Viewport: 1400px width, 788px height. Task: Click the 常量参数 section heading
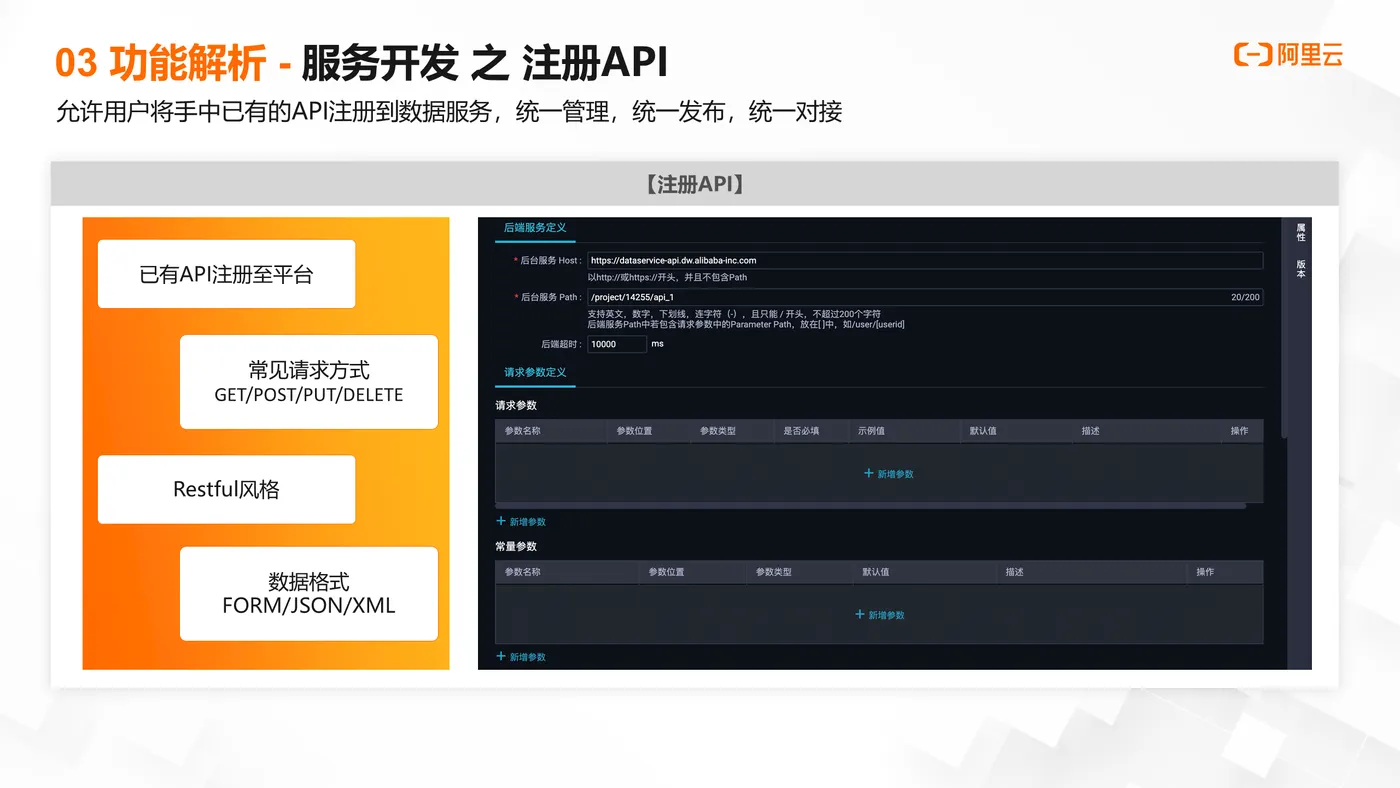516,547
